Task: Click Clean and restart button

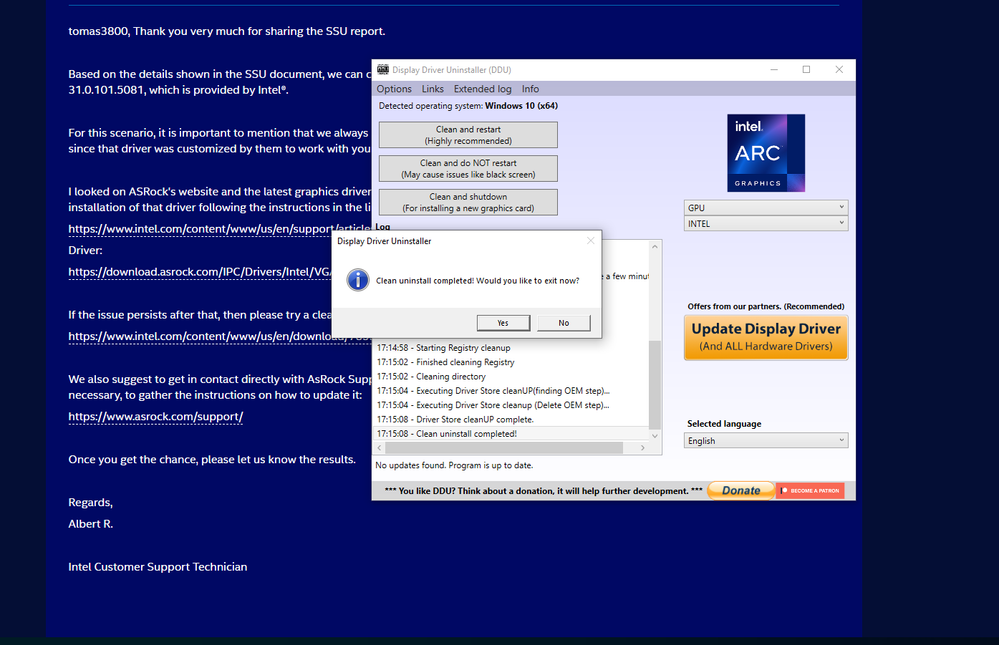Action: click(x=468, y=135)
